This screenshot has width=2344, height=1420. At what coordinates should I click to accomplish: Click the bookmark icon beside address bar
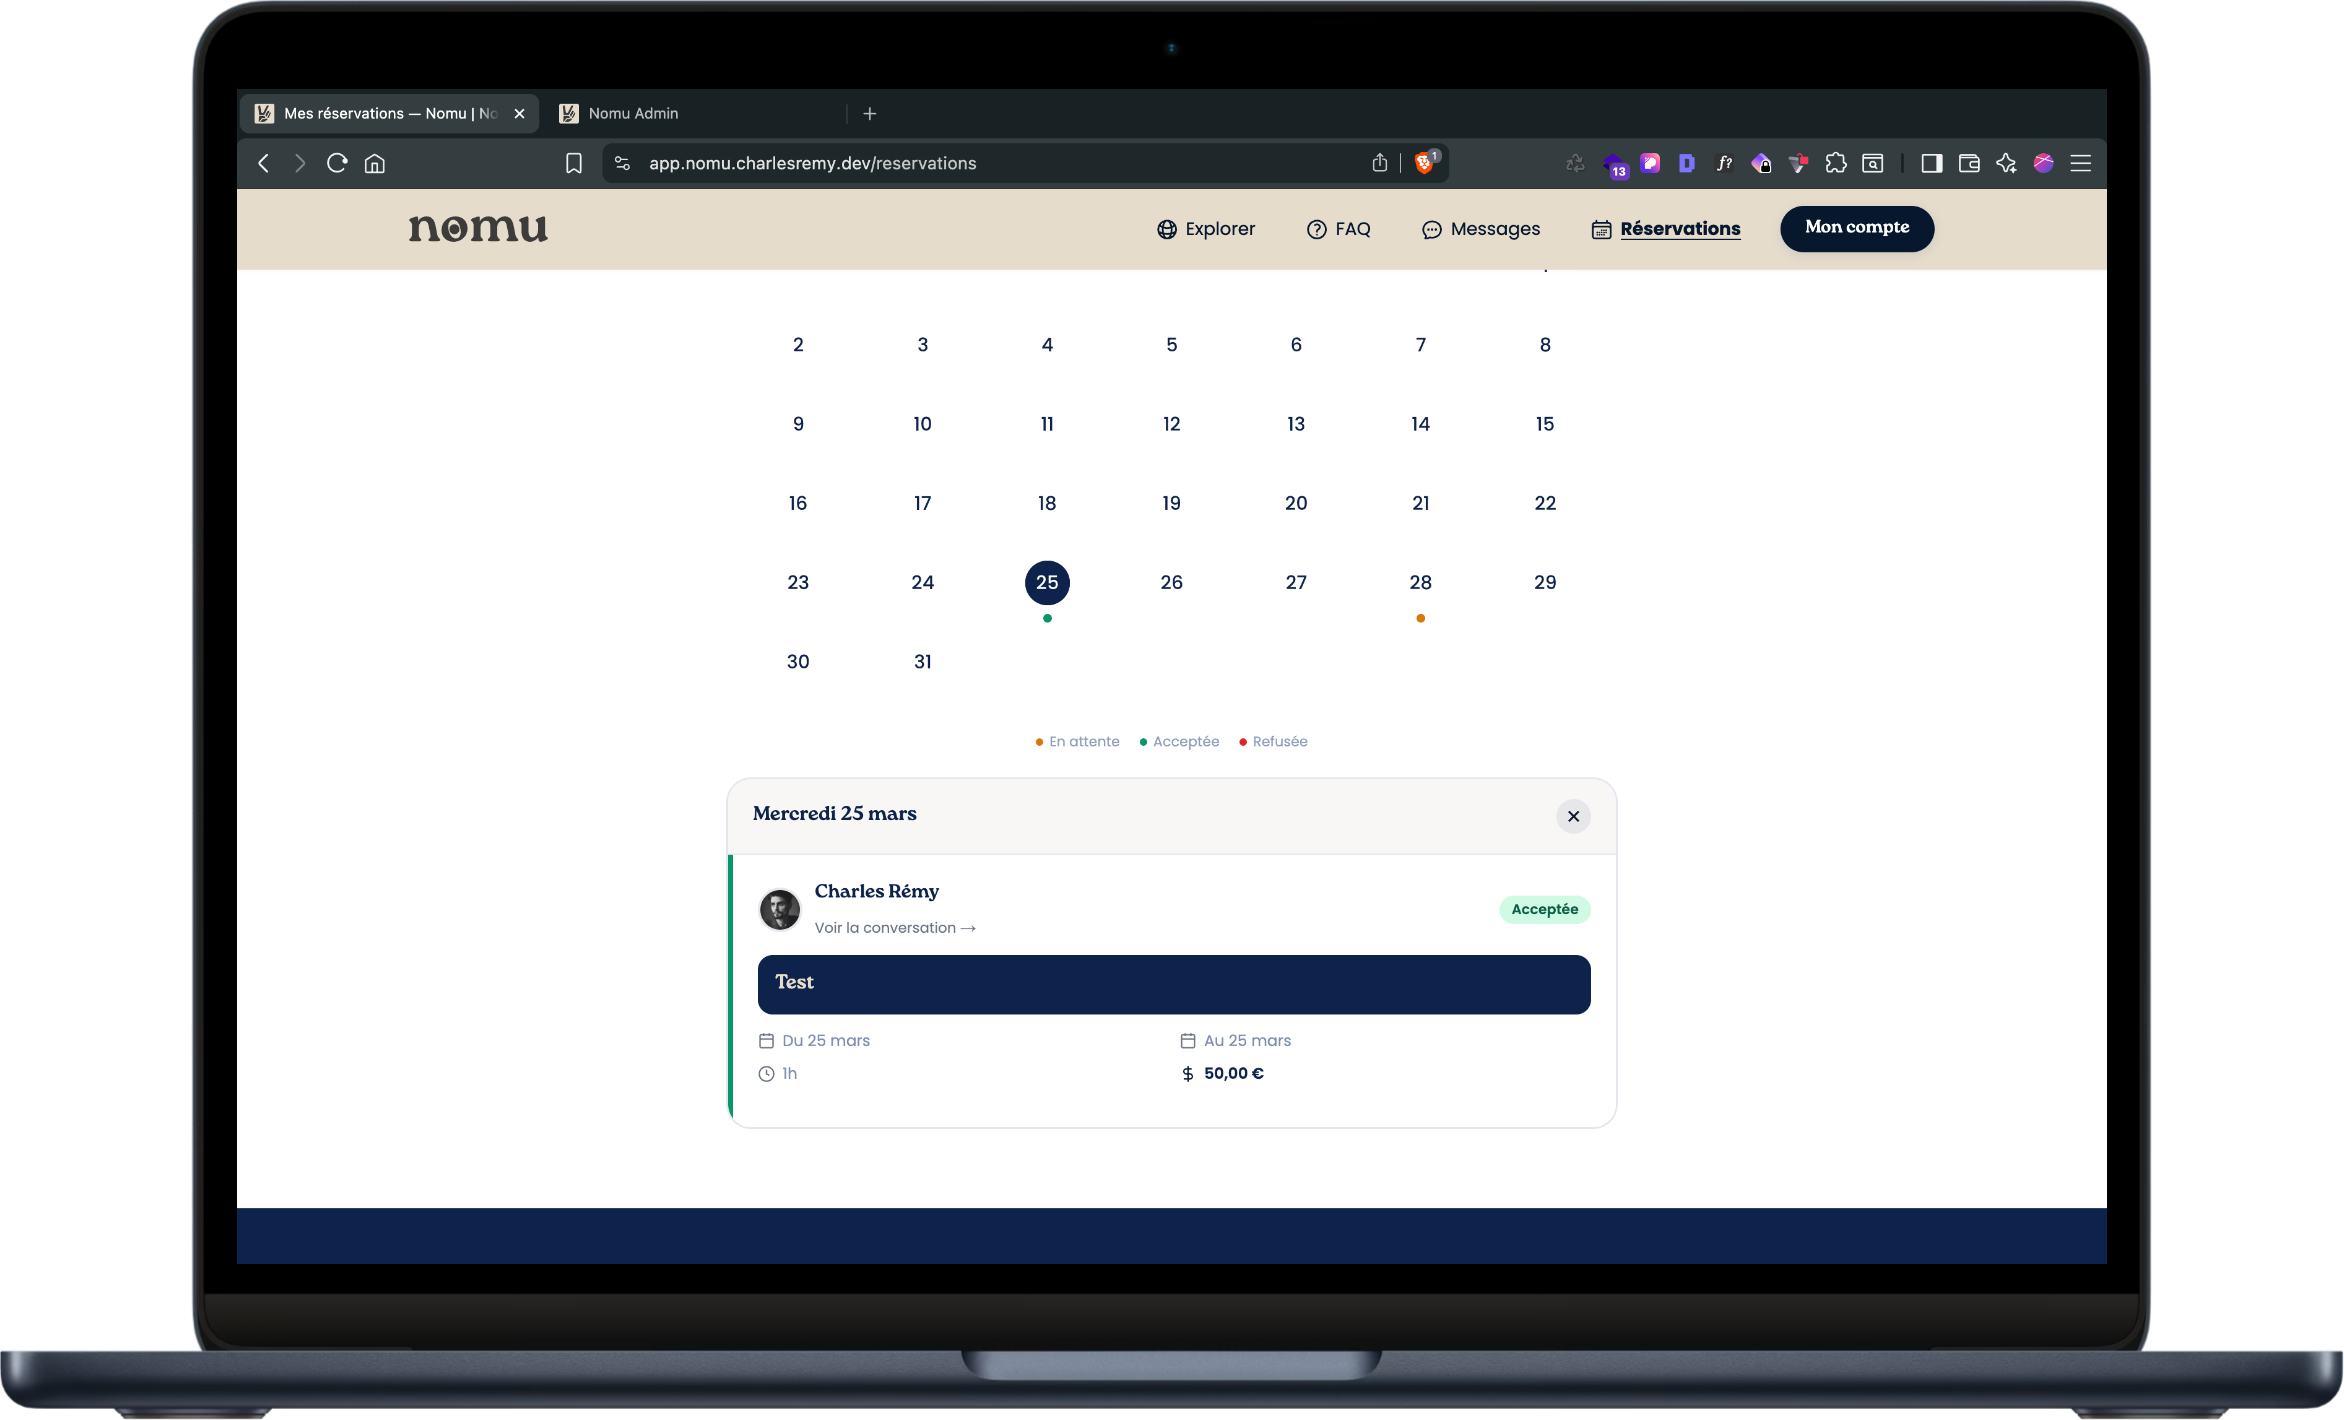(x=574, y=163)
